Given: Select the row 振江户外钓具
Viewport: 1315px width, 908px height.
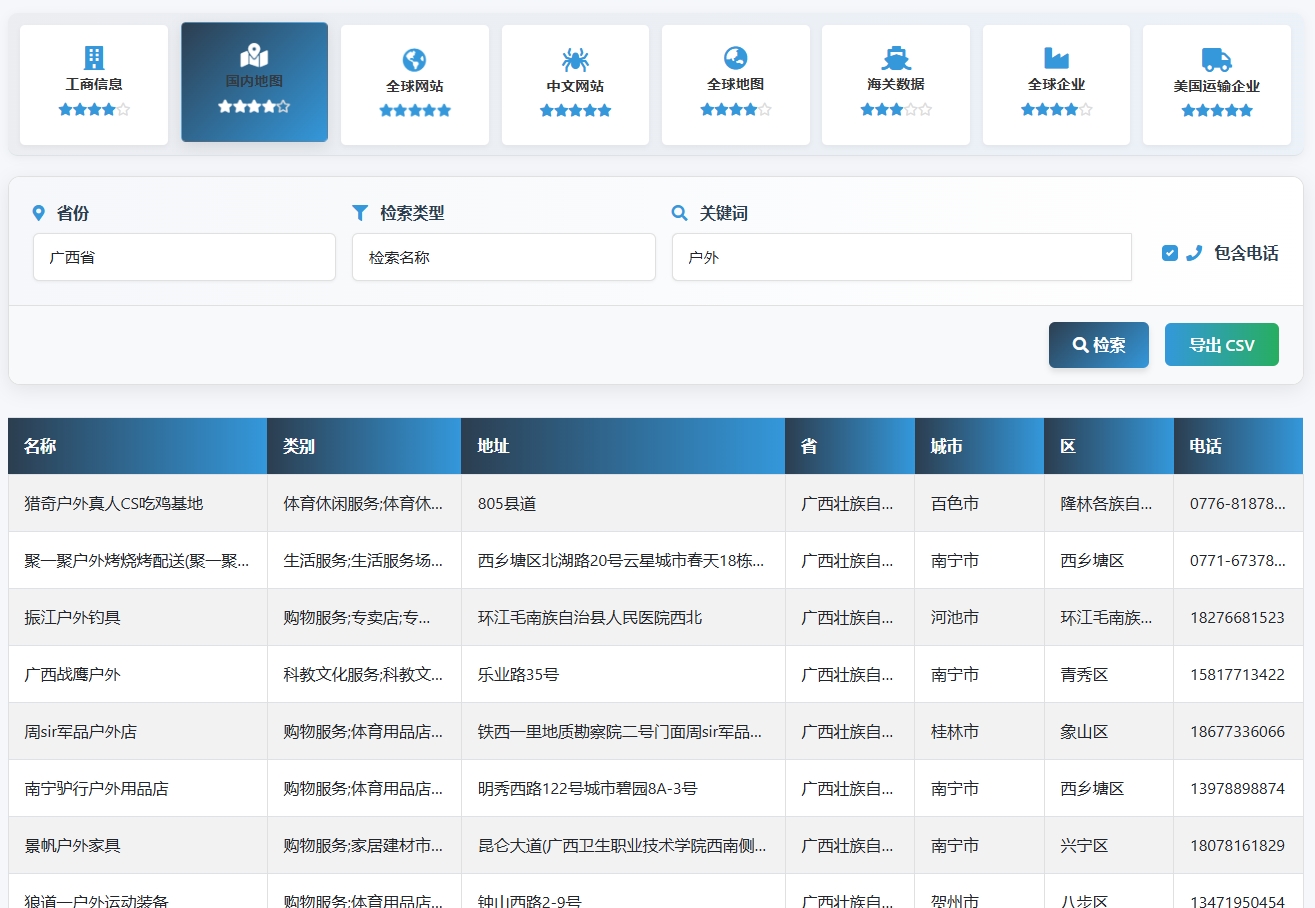Looking at the screenshot, I should (655, 617).
